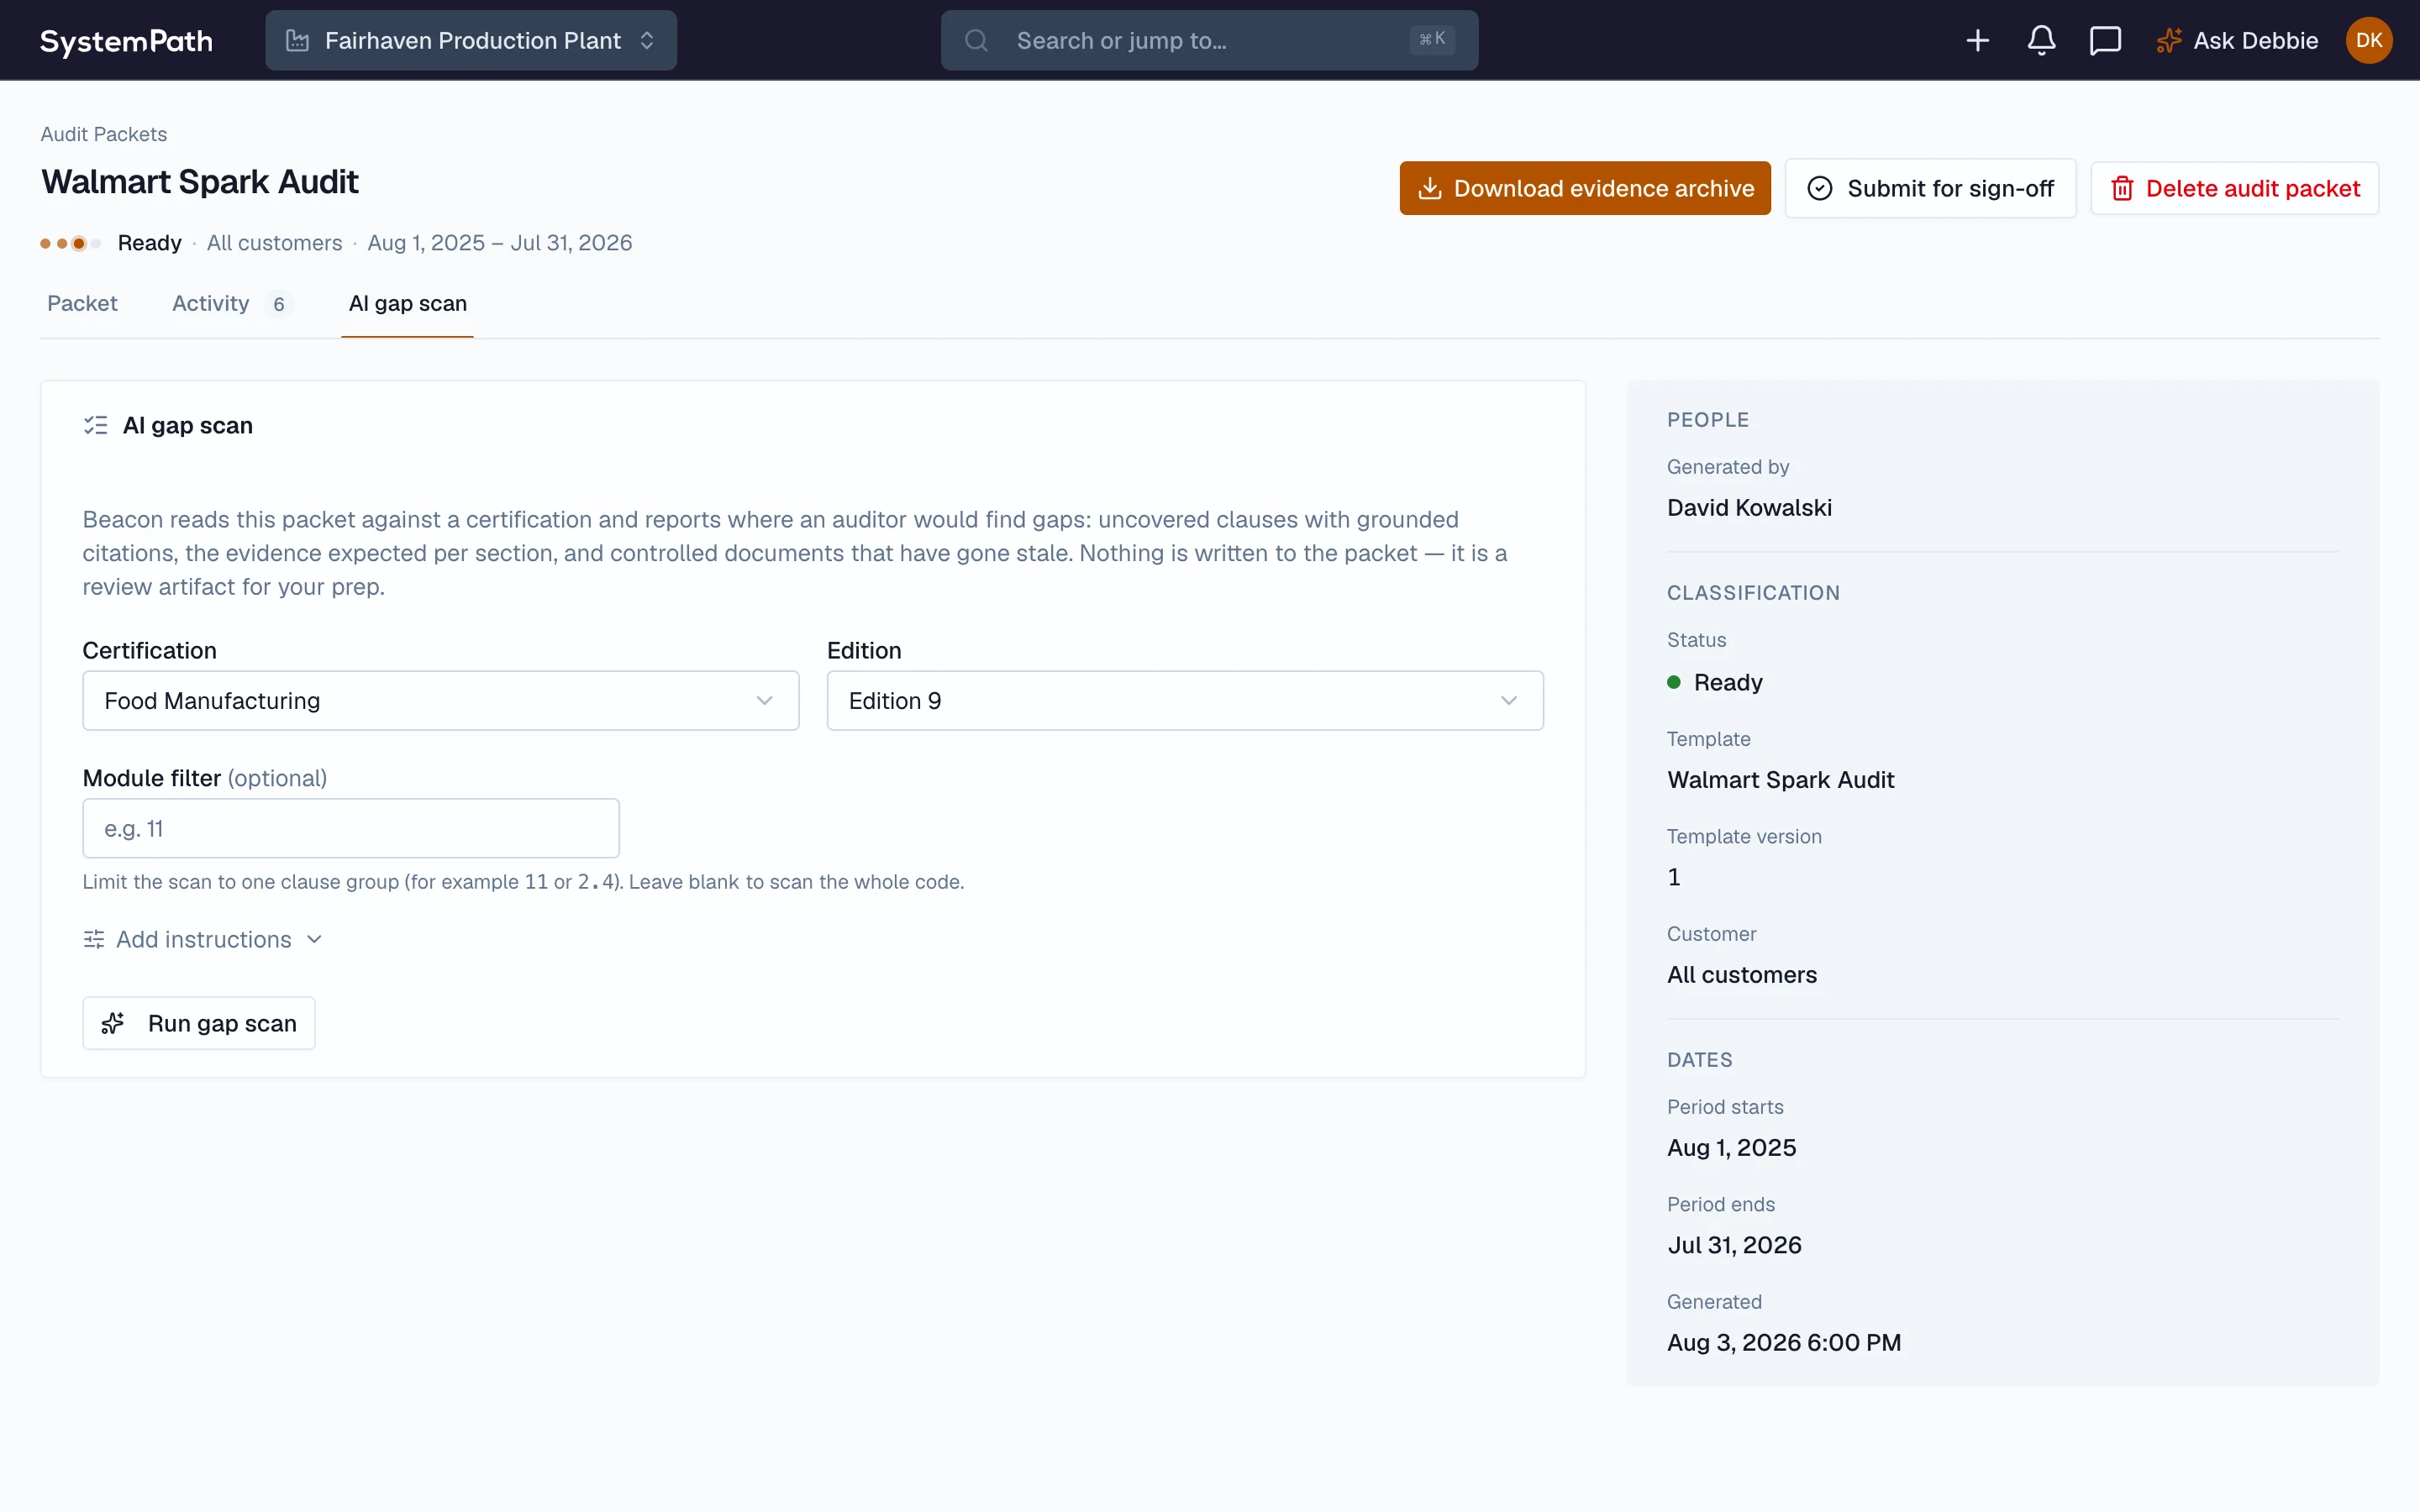Switch to the Packet tab
This screenshot has width=2420, height=1512.
click(82, 303)
